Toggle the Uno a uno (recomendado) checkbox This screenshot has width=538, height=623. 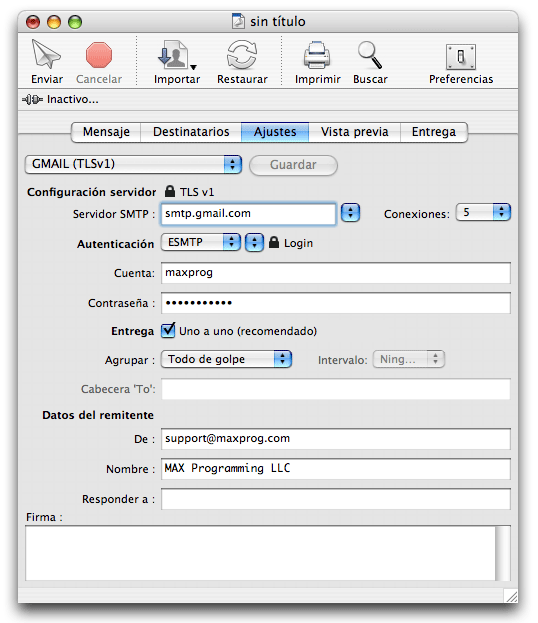click(x=168, y=330)
